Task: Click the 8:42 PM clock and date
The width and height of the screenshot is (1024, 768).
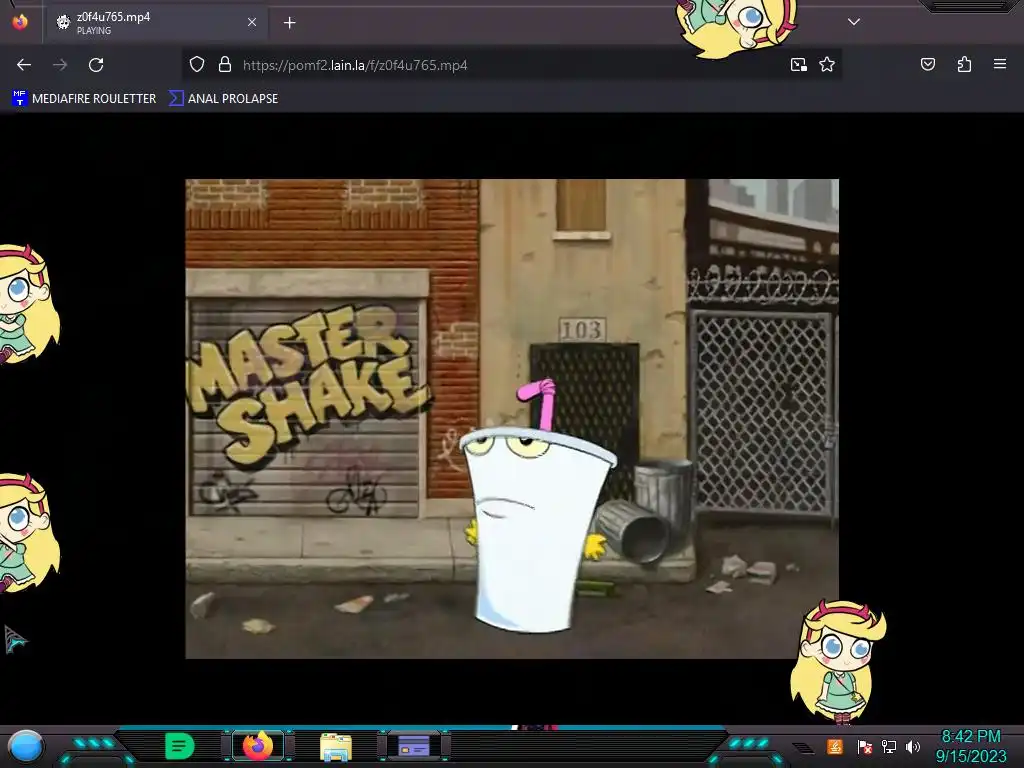Action: click(971, 746)
